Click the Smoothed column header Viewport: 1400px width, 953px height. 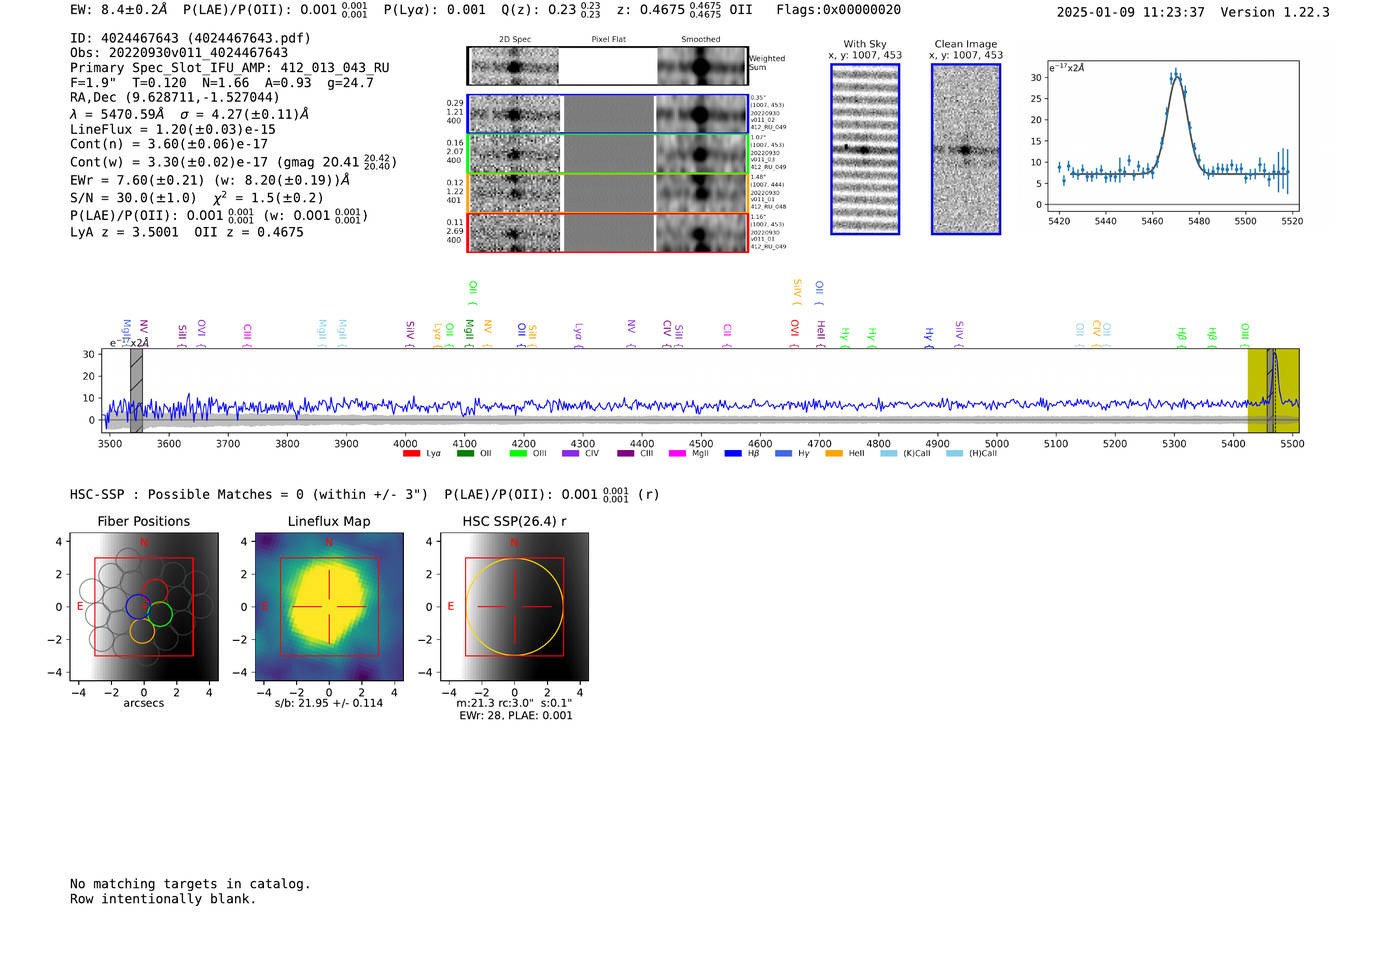coord(700,40)
